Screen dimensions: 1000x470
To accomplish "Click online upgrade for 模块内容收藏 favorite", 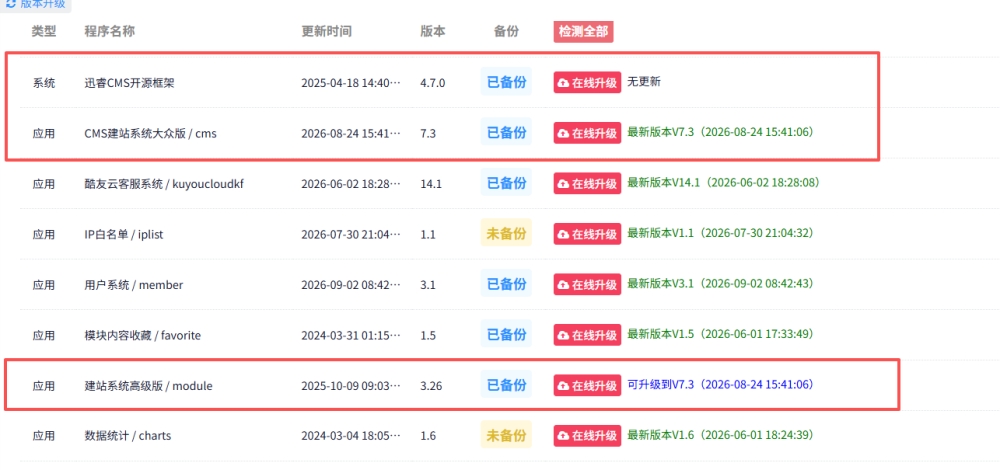I will click(x=587, y=335).
